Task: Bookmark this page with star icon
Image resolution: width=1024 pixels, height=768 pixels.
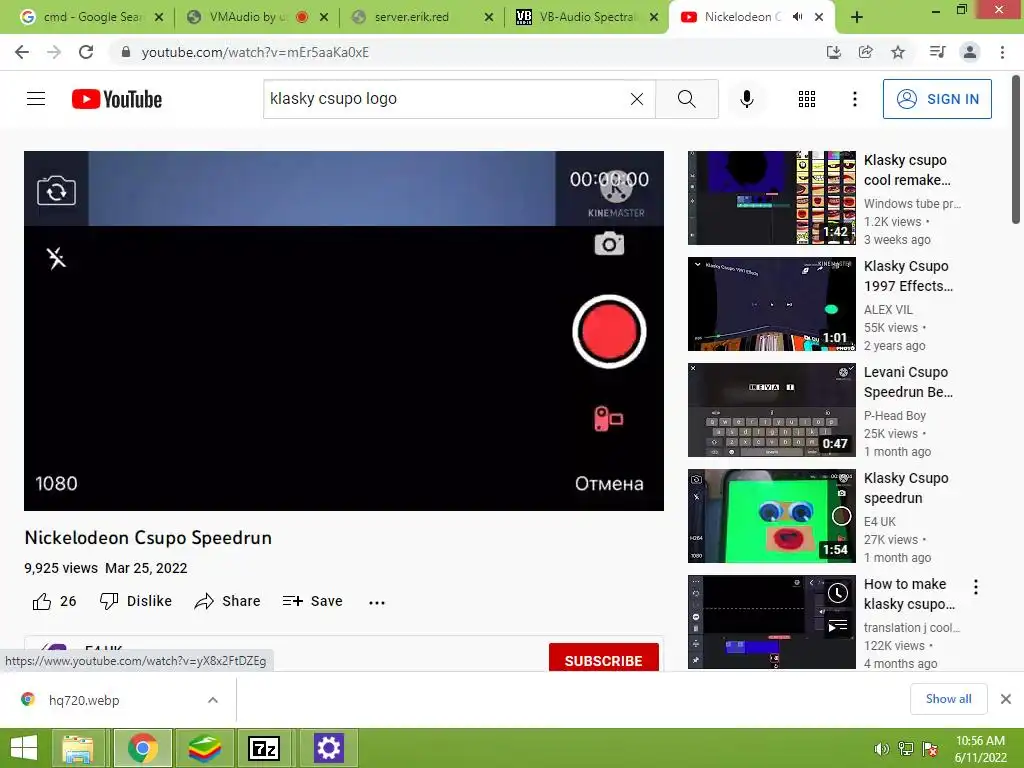Action: (x=898, y=52)
